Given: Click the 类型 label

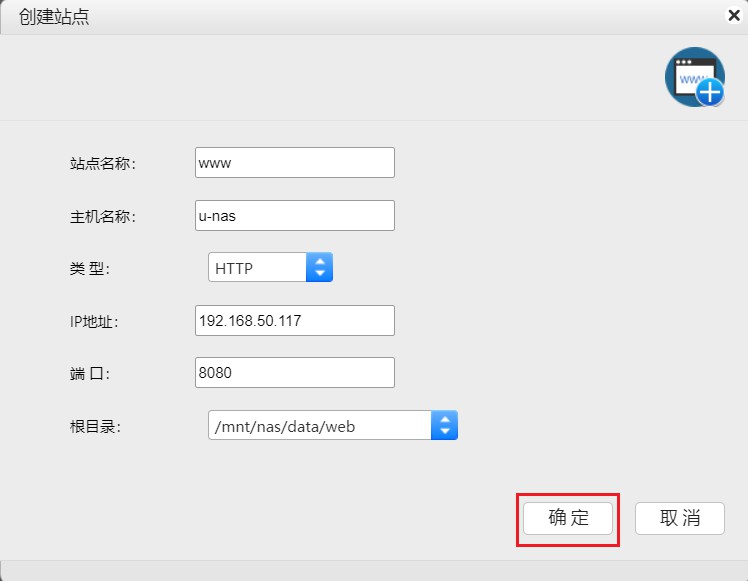Looking at the screenshot, I should [90, 269].
